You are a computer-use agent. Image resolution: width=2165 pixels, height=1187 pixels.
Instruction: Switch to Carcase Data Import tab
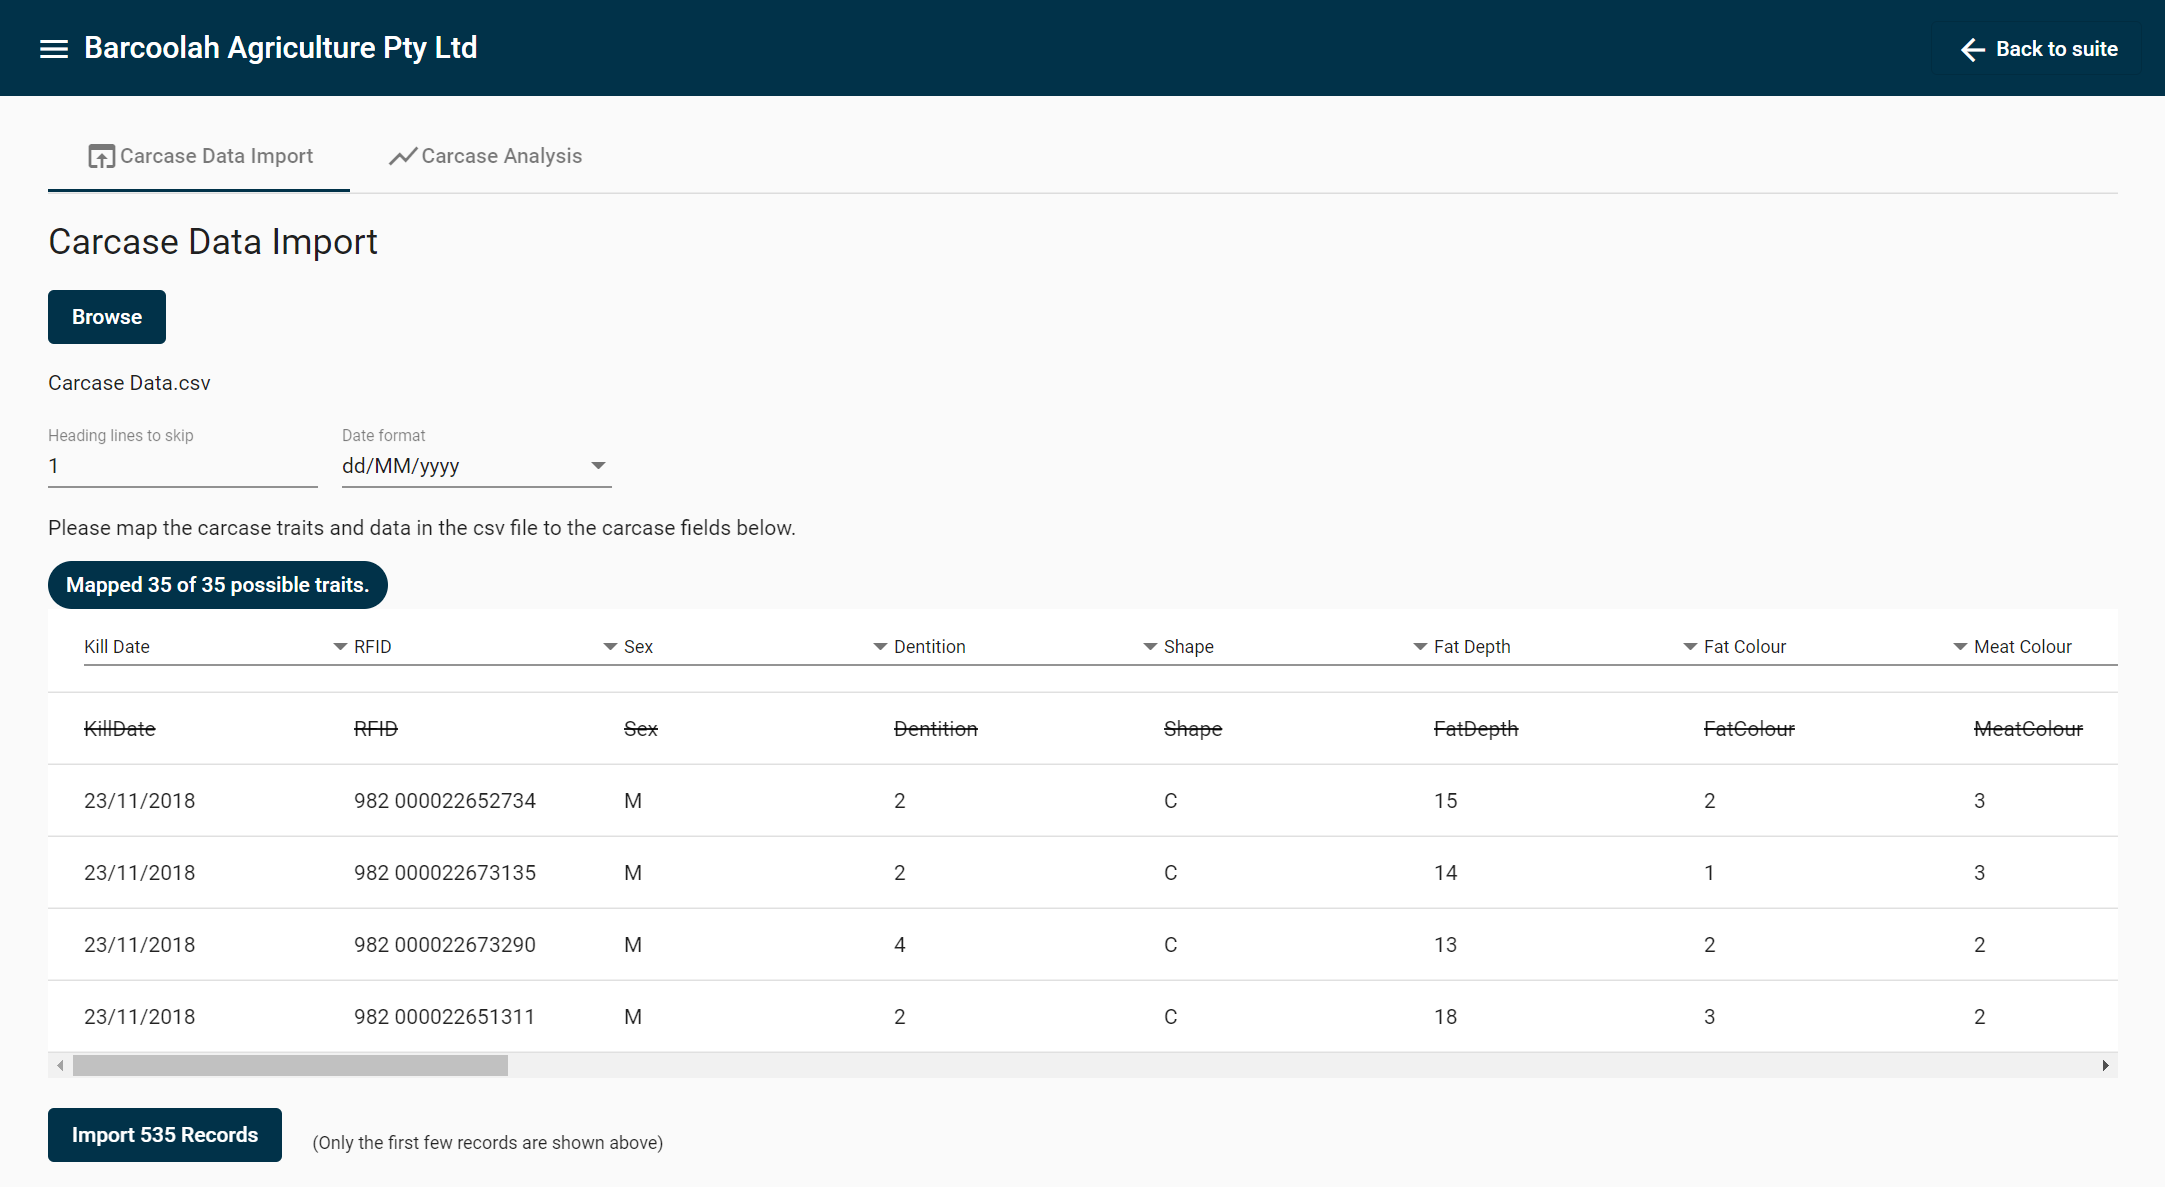point(199,156)
